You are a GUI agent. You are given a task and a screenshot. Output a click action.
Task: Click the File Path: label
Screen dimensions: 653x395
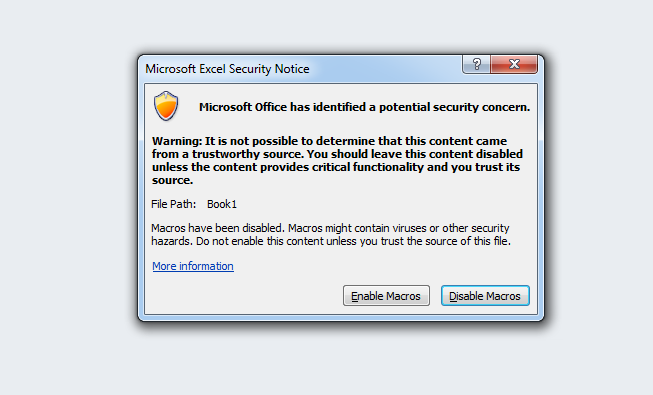click(x=173, y=204)
